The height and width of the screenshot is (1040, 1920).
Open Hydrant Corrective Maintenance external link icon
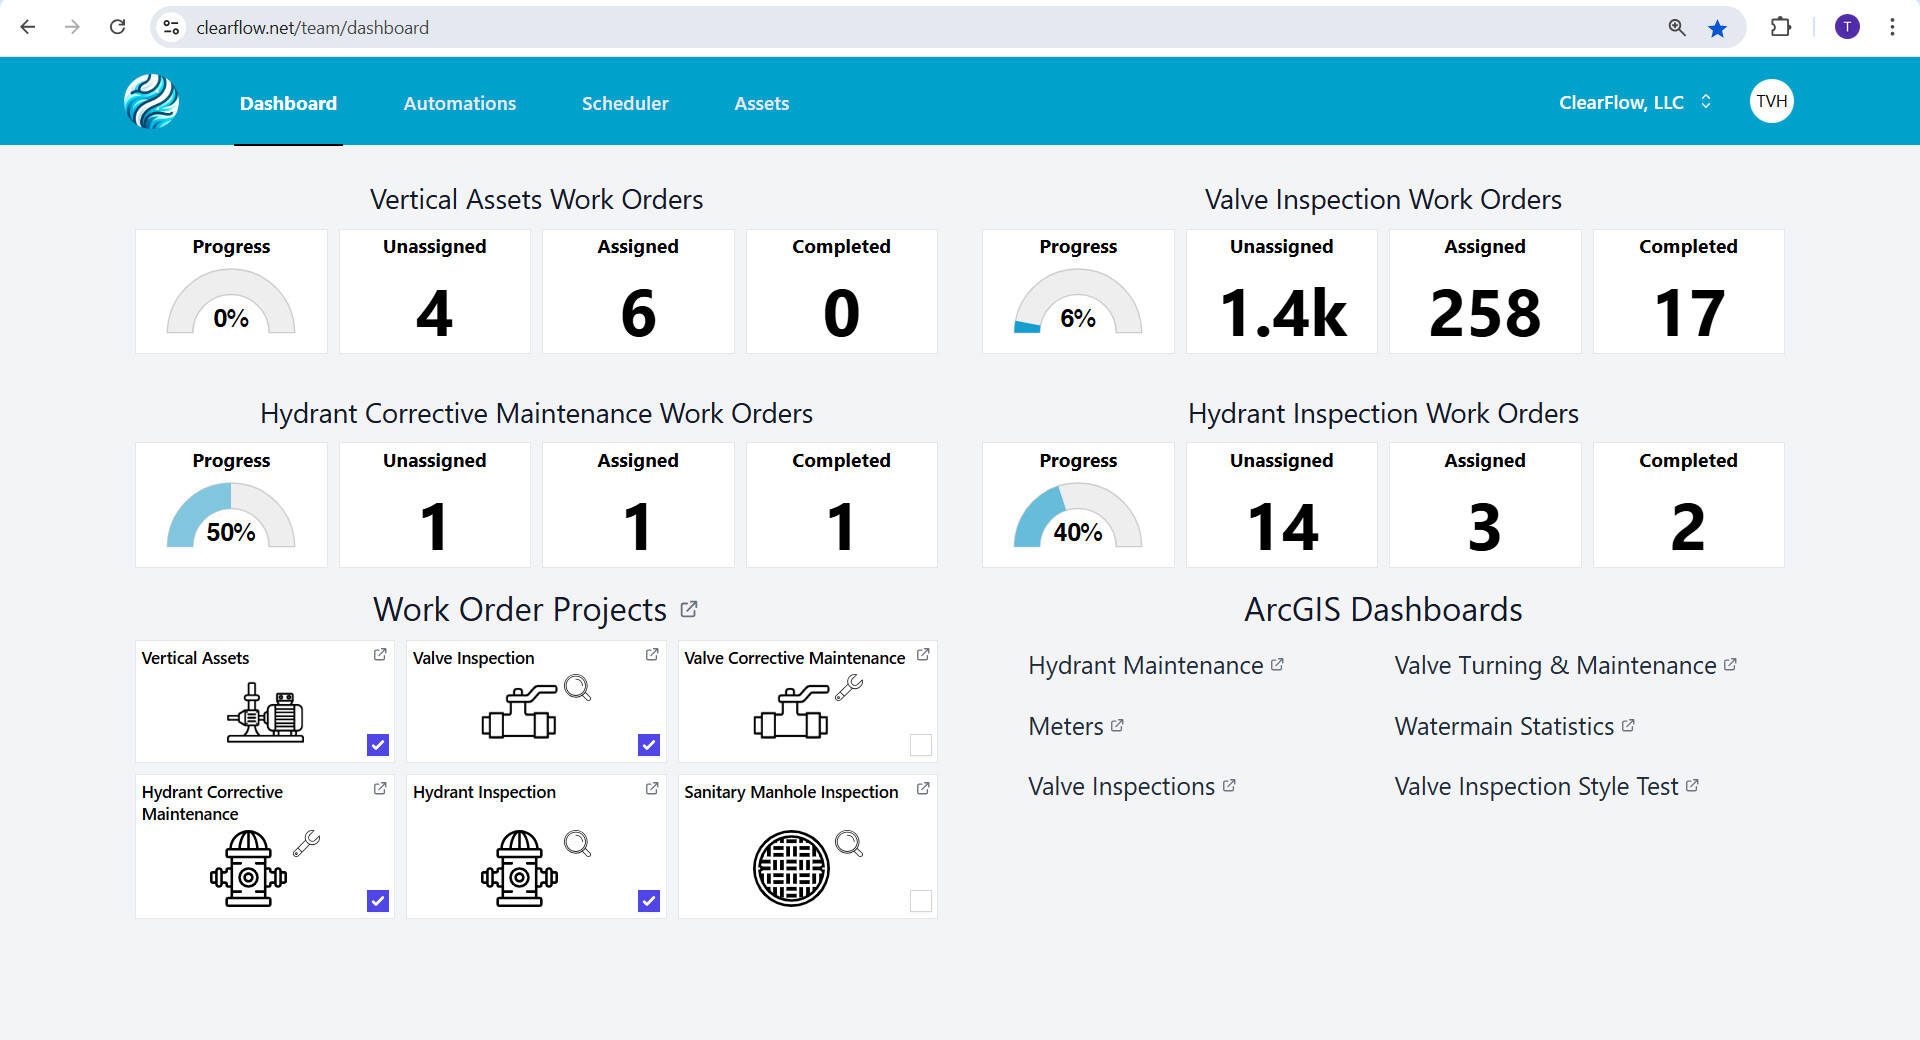point(380,788)
